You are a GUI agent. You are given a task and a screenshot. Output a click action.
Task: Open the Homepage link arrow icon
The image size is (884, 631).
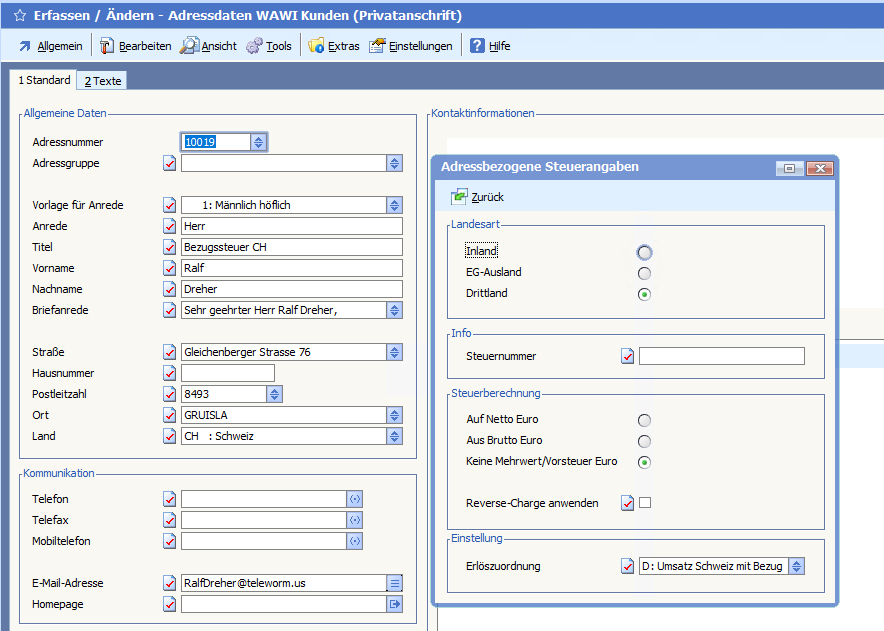(x=395, y=604)
